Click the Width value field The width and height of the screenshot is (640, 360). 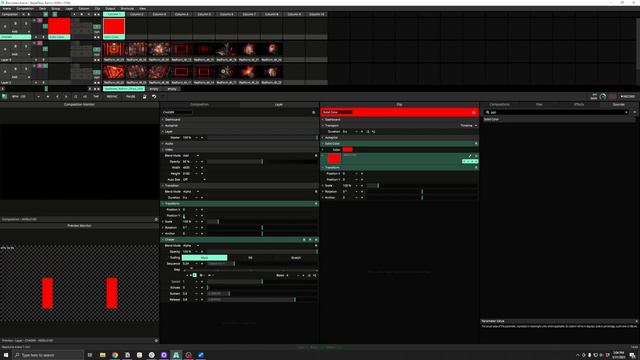point(187,168)
